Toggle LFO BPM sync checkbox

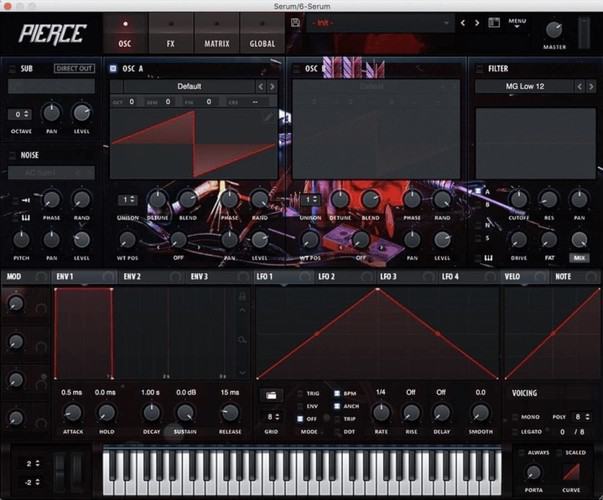pyautogui.click(x=337, y=393)
